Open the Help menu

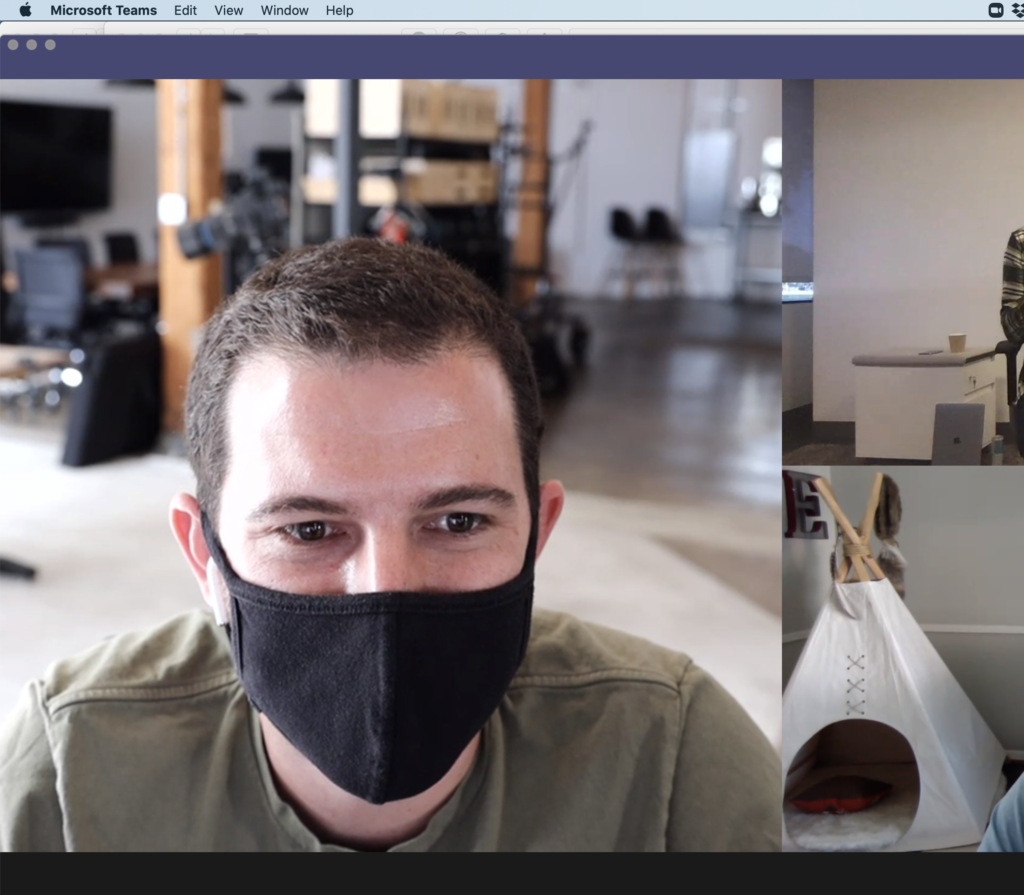[340, 10]
